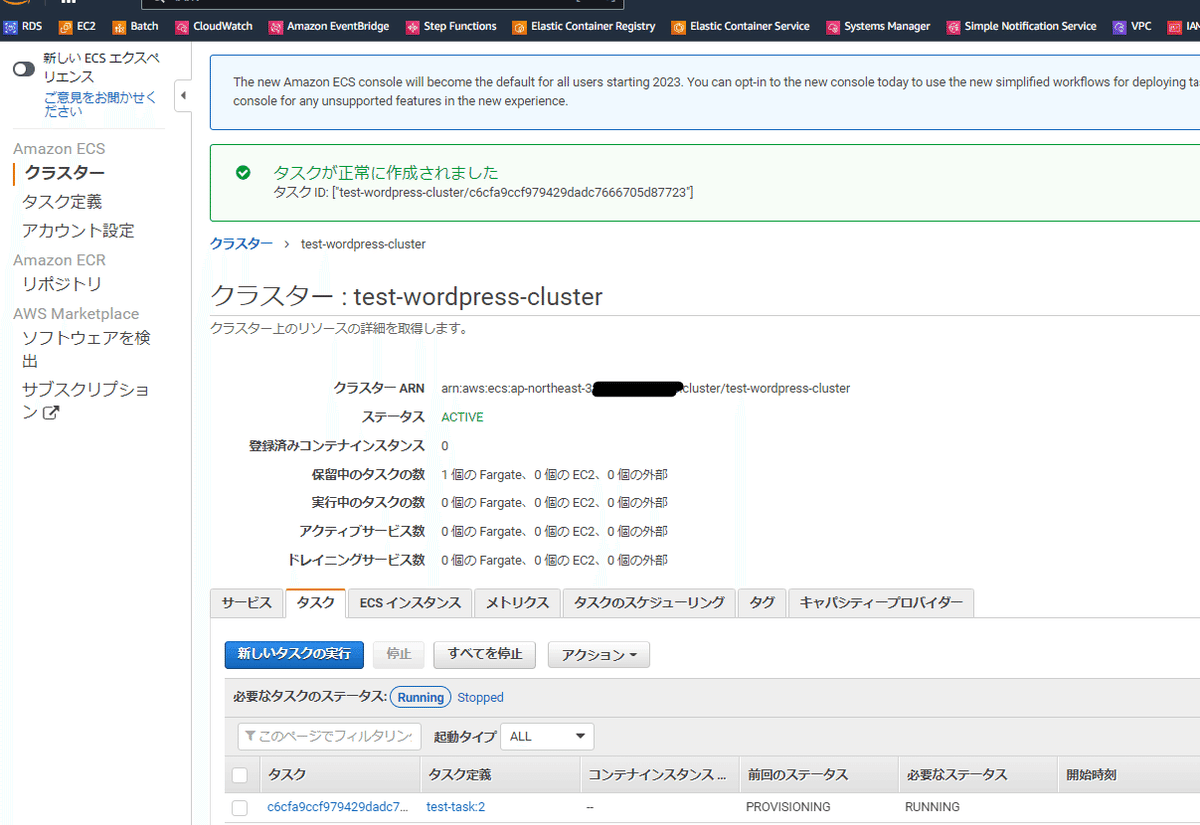Open the Elastic Container Service bookmark icon
The image size is (1200, 825).
[x=678, y=27]
